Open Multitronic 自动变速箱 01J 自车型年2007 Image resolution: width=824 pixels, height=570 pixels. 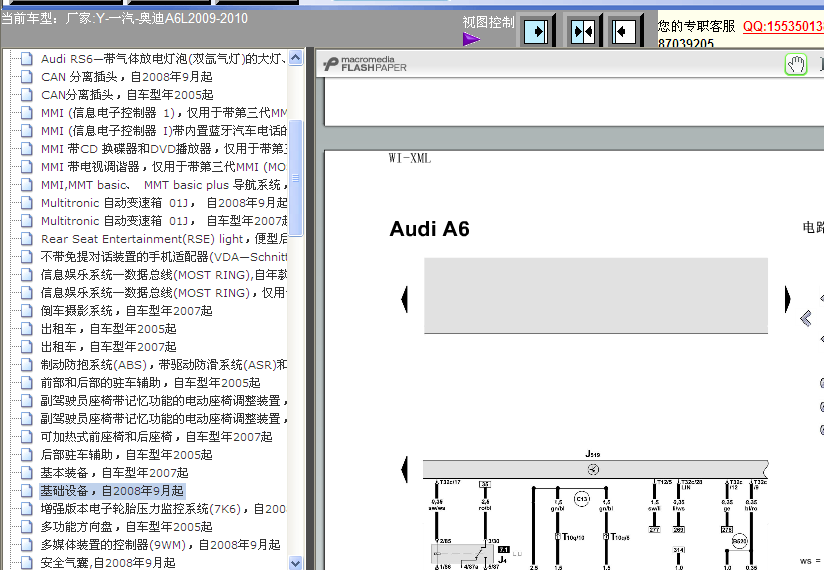coord(163,221)
